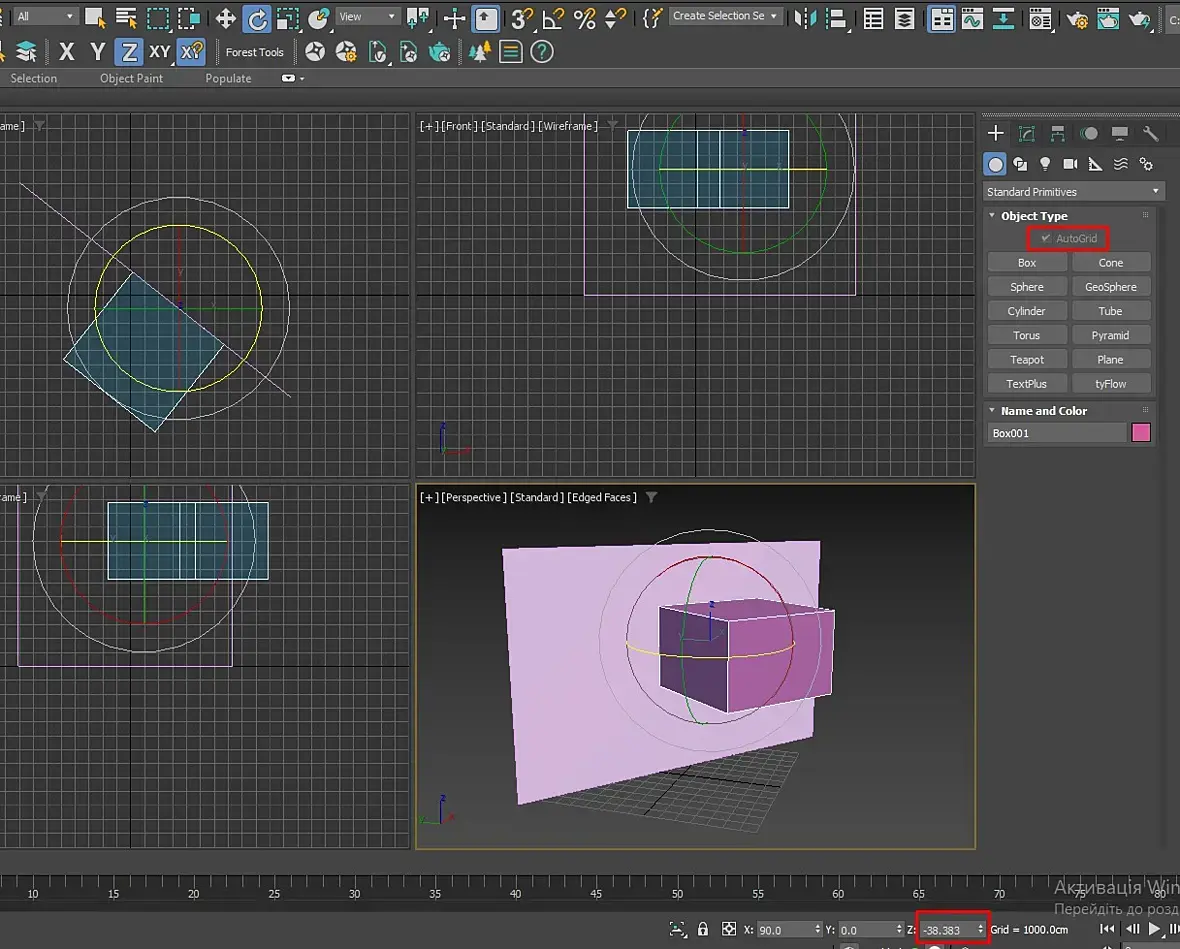Activate the Select and Rotate tool
1180x949 pixels.
tap(257, 18)
